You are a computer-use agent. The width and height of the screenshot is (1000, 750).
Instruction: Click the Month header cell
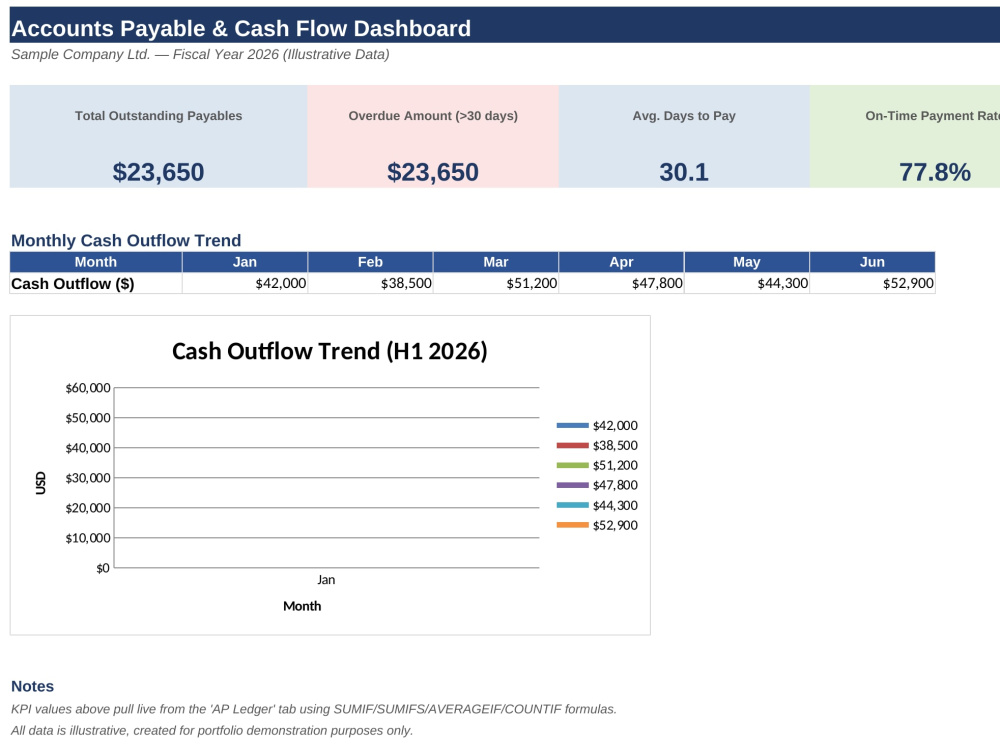[96, 262]
